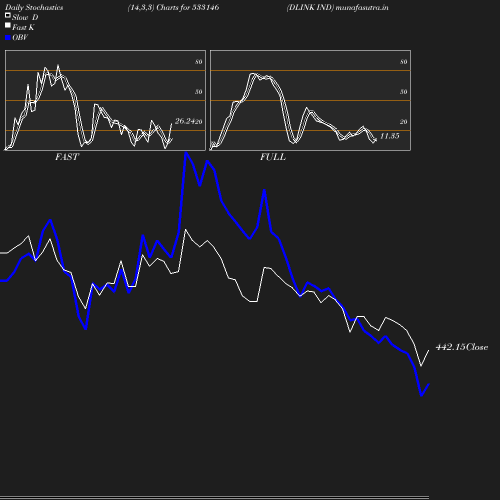The width and height of the screenshot is (500, 500).
Task: Click the 11.35 value in FULL chart
Action: pos(390,136)
